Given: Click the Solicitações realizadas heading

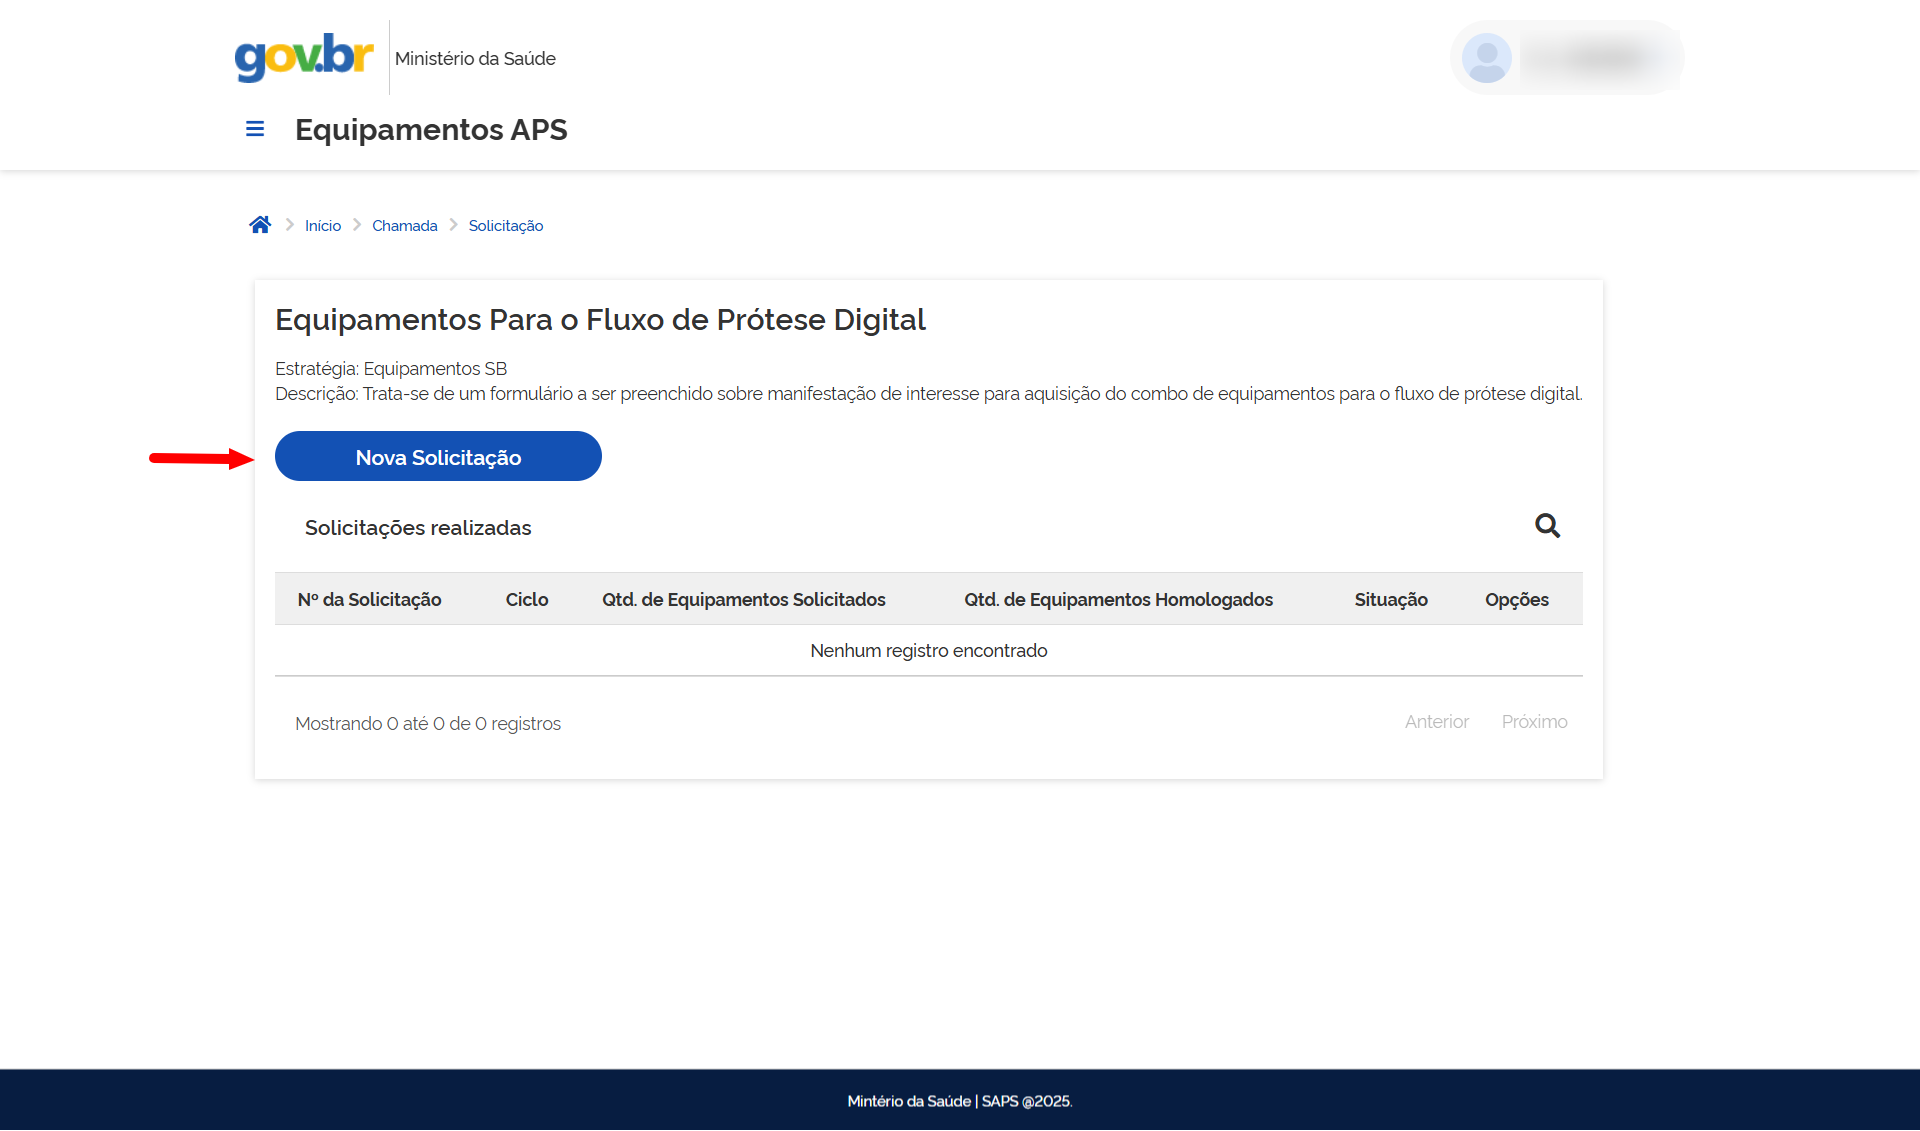Looking at the screenshot, I should (x=418, y=527).
